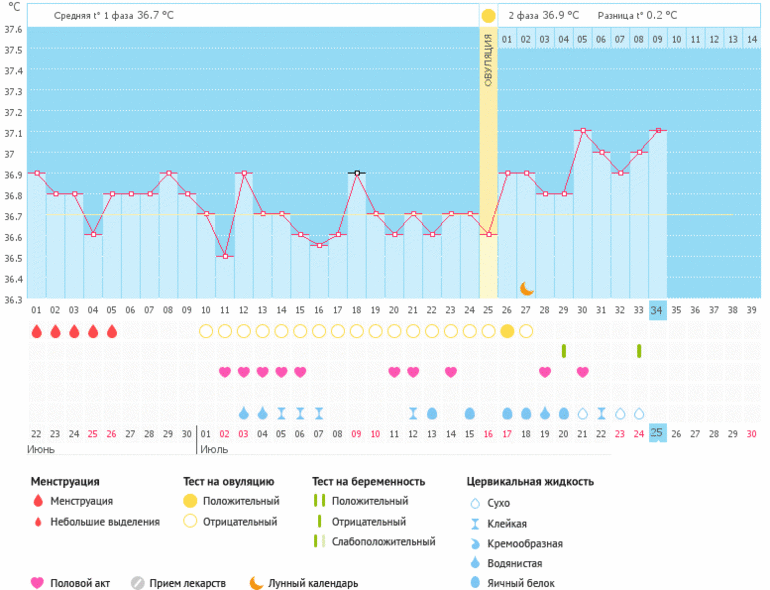Click the cervical fluid icon on cycle day 24
Screen dimensions: 770x590
469,413
